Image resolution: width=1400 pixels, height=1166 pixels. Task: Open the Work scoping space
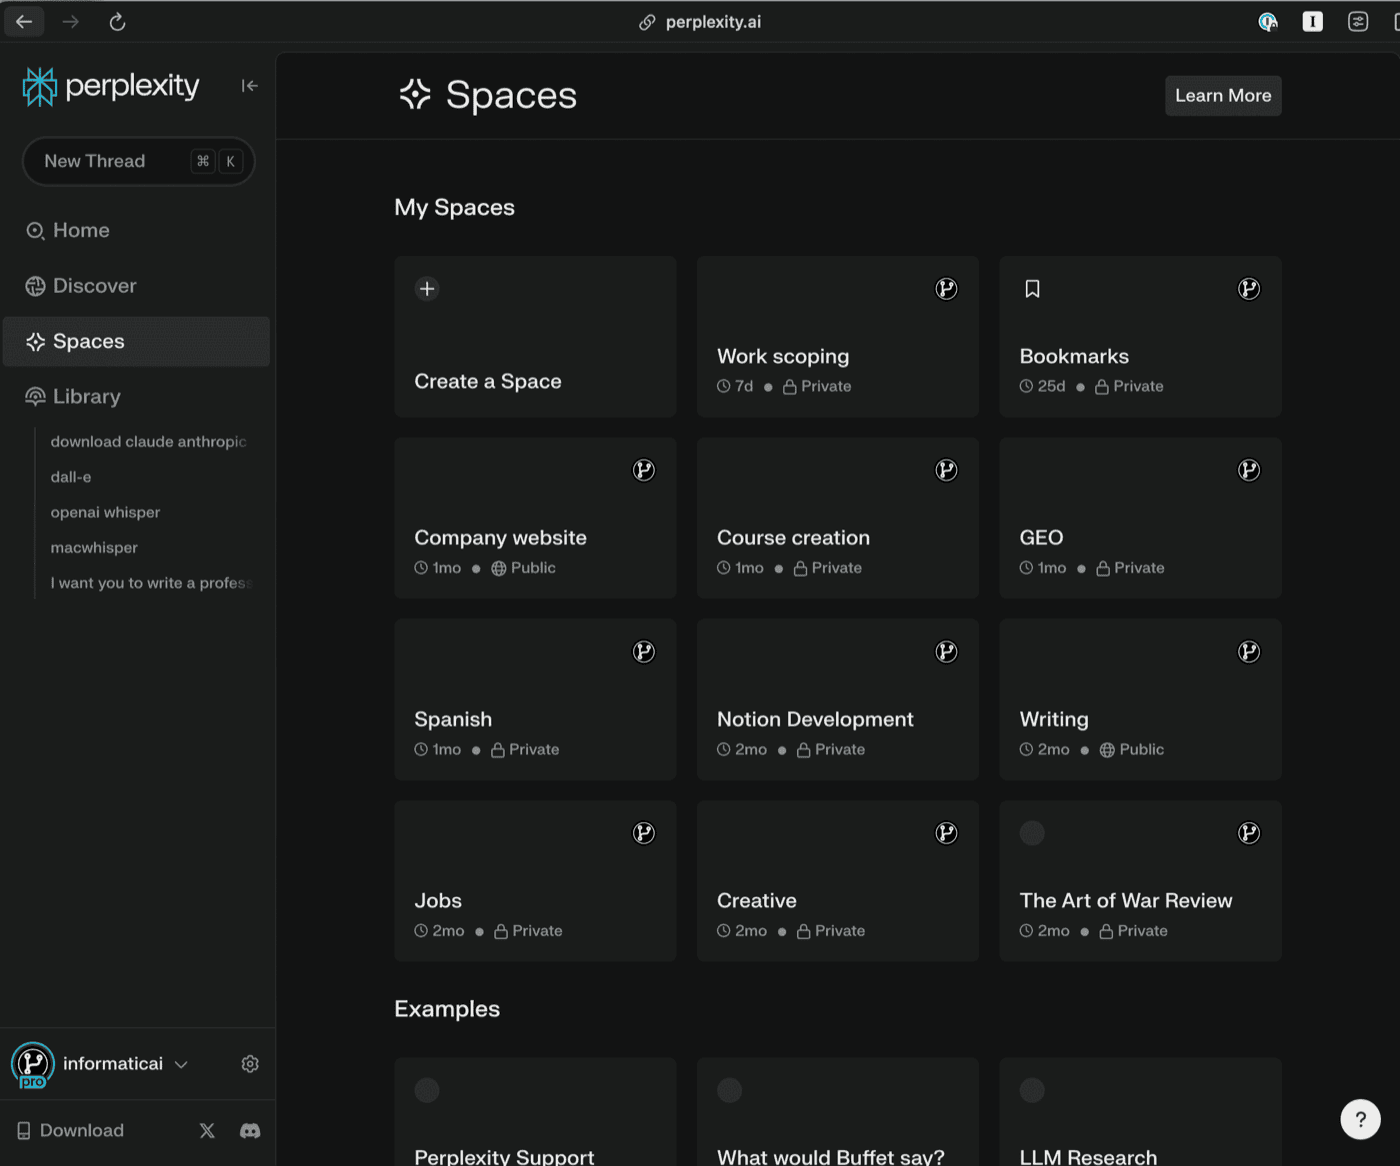click(x=838, y=336)
